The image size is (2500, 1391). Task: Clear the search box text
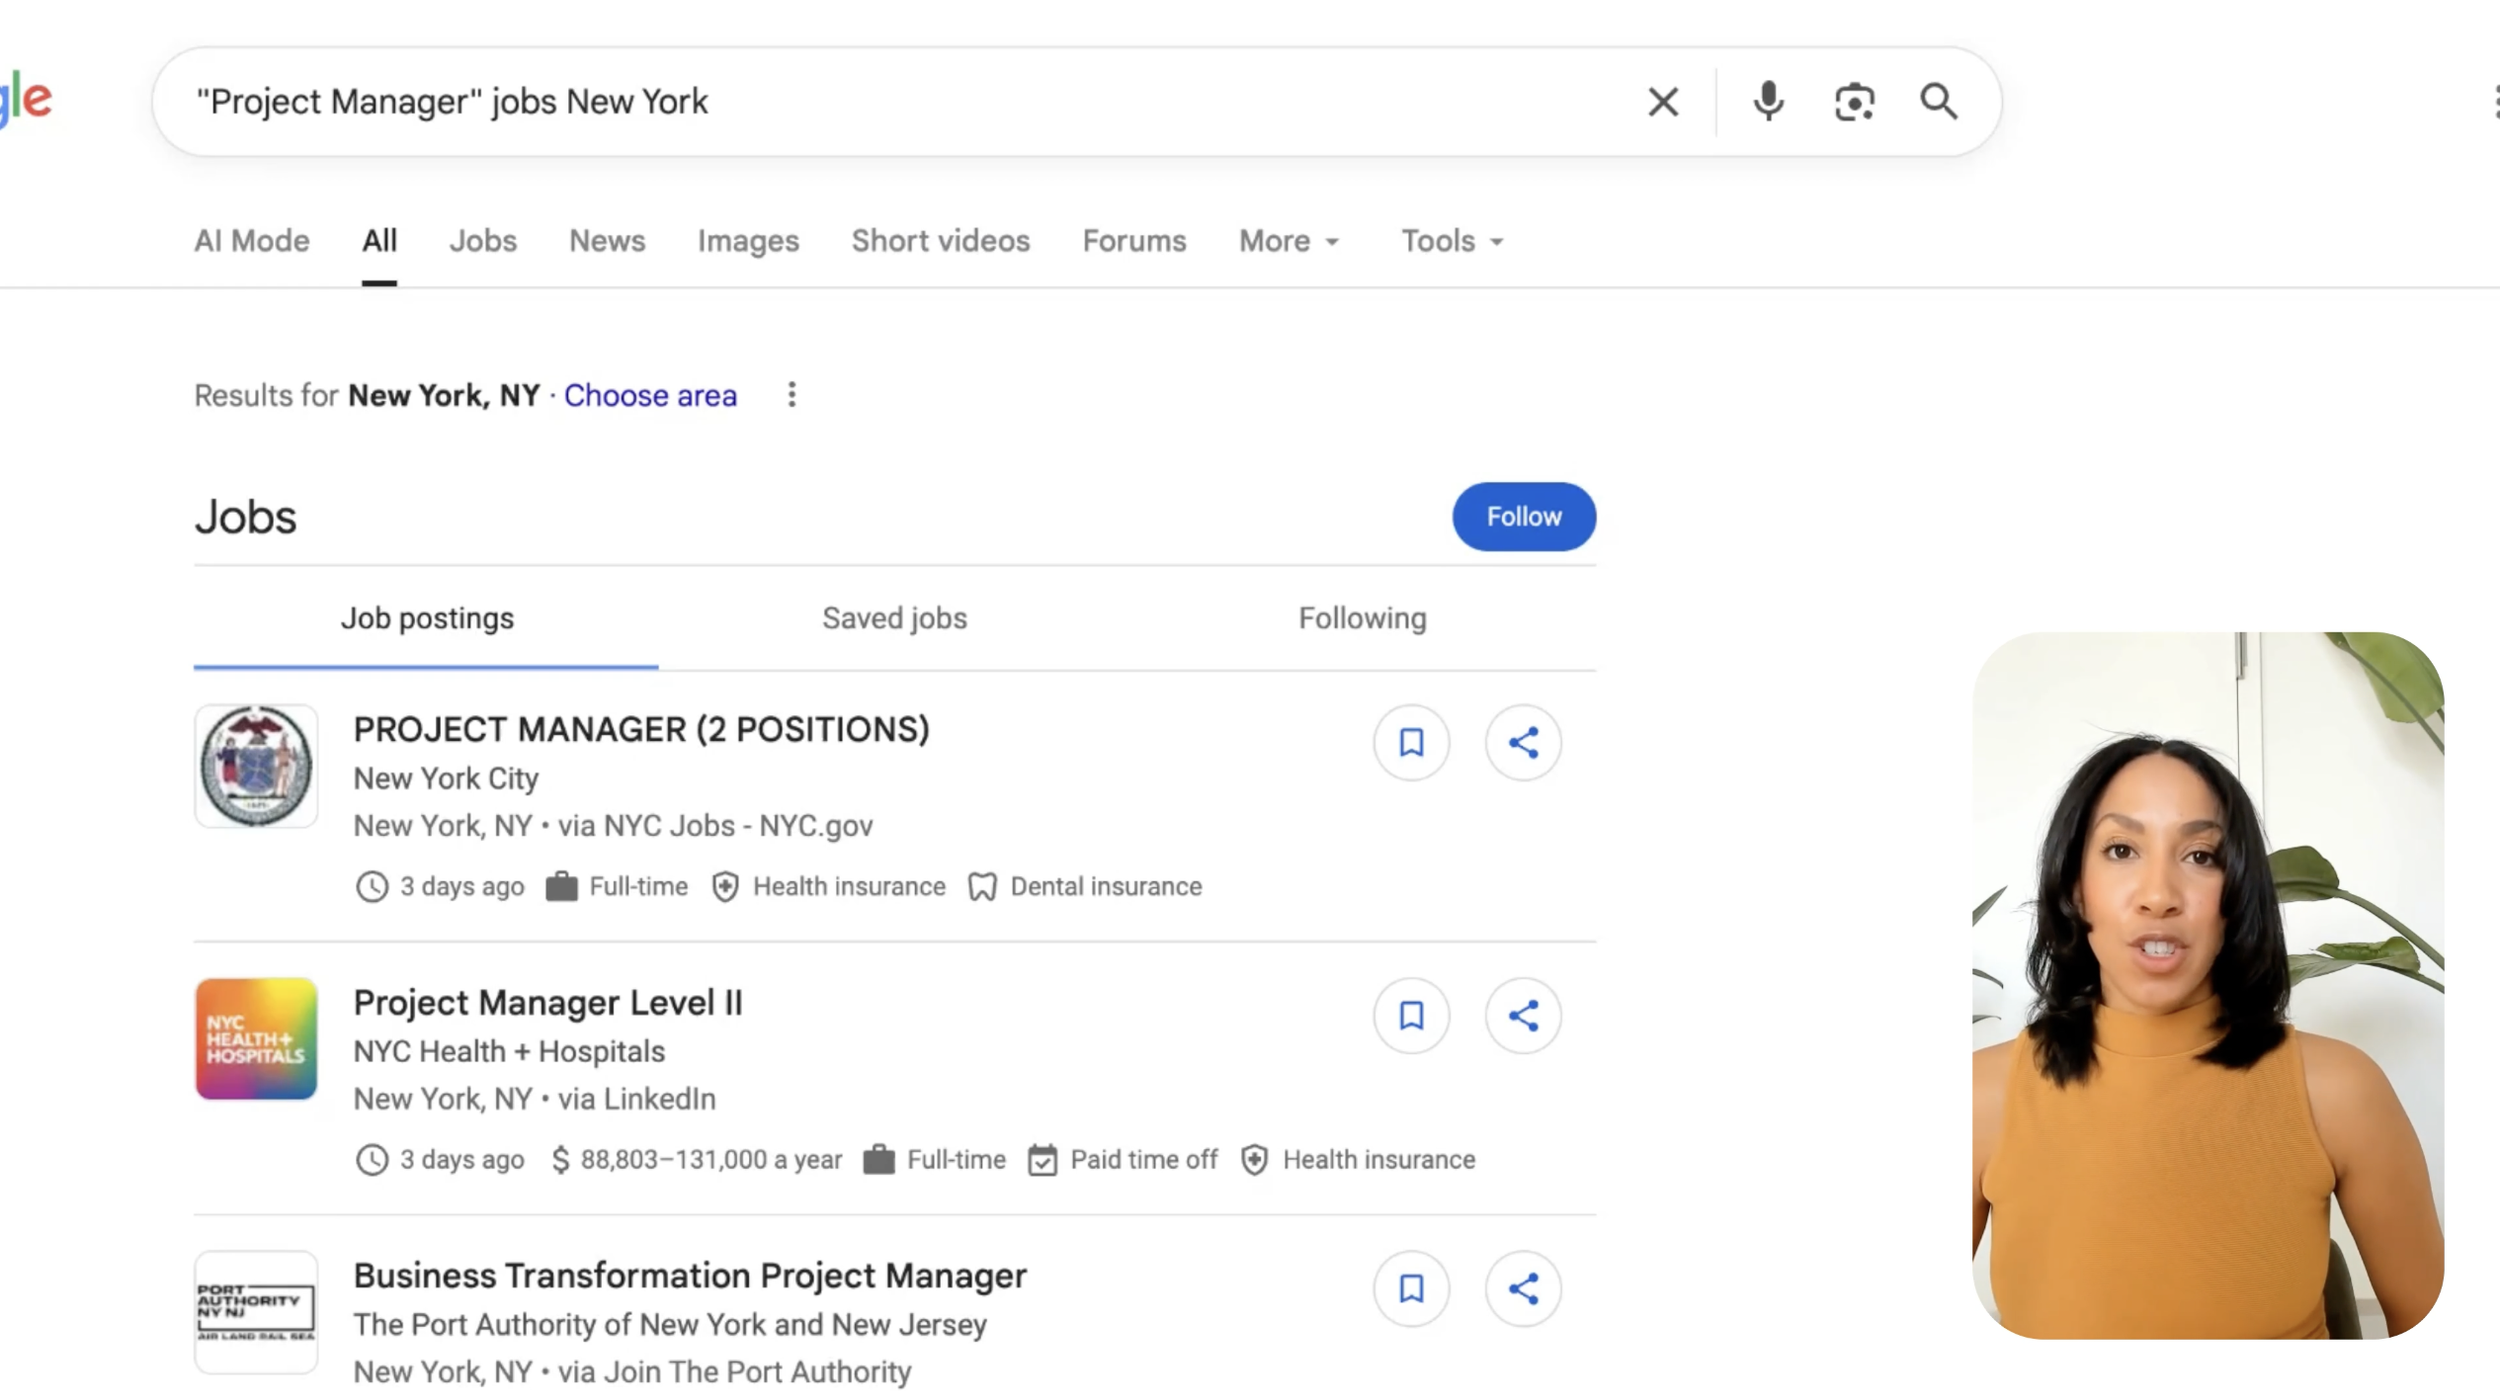click(x=1663, y=101)
